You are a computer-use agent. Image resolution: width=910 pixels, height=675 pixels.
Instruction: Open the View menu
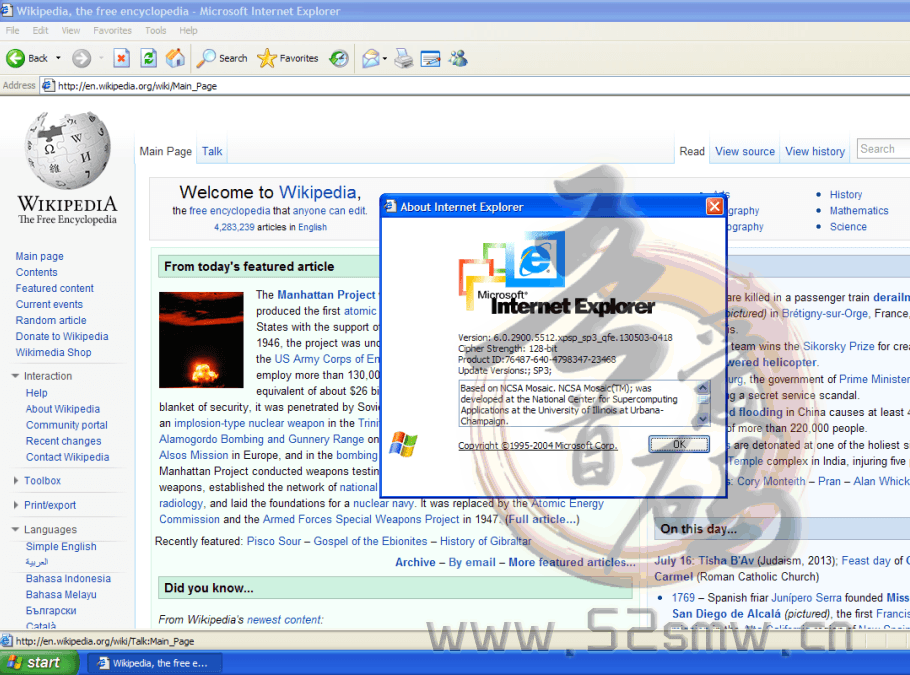(x=71, y=30)
